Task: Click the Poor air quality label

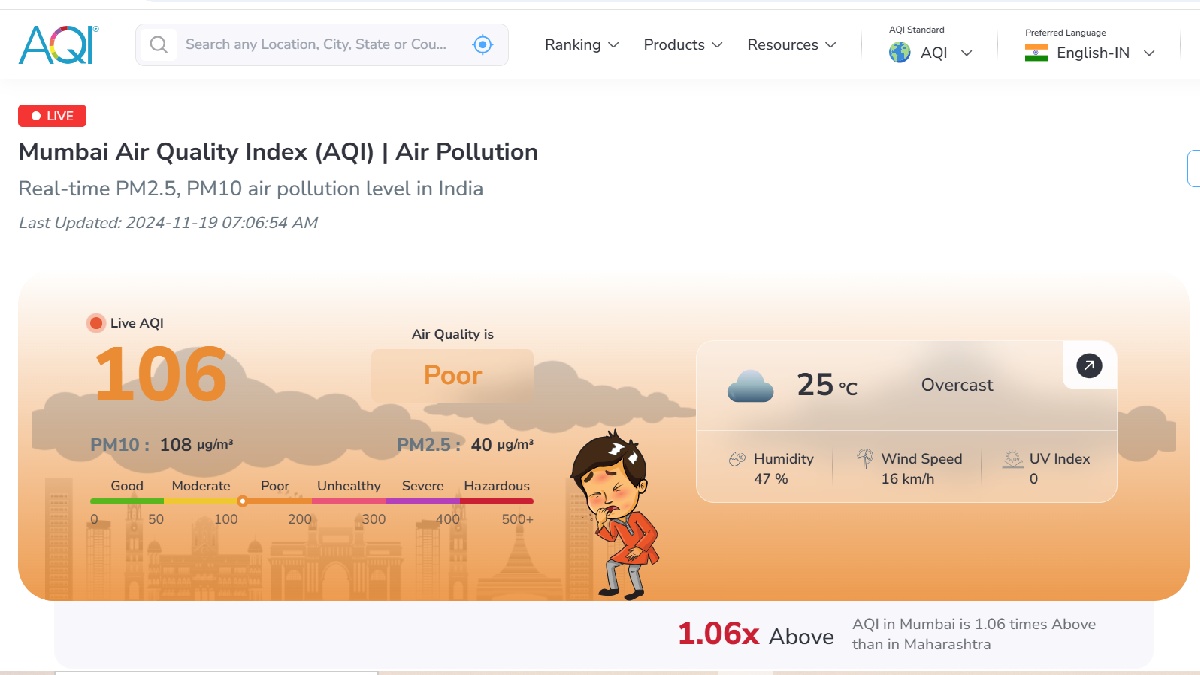Action: [x=452, y=375]
